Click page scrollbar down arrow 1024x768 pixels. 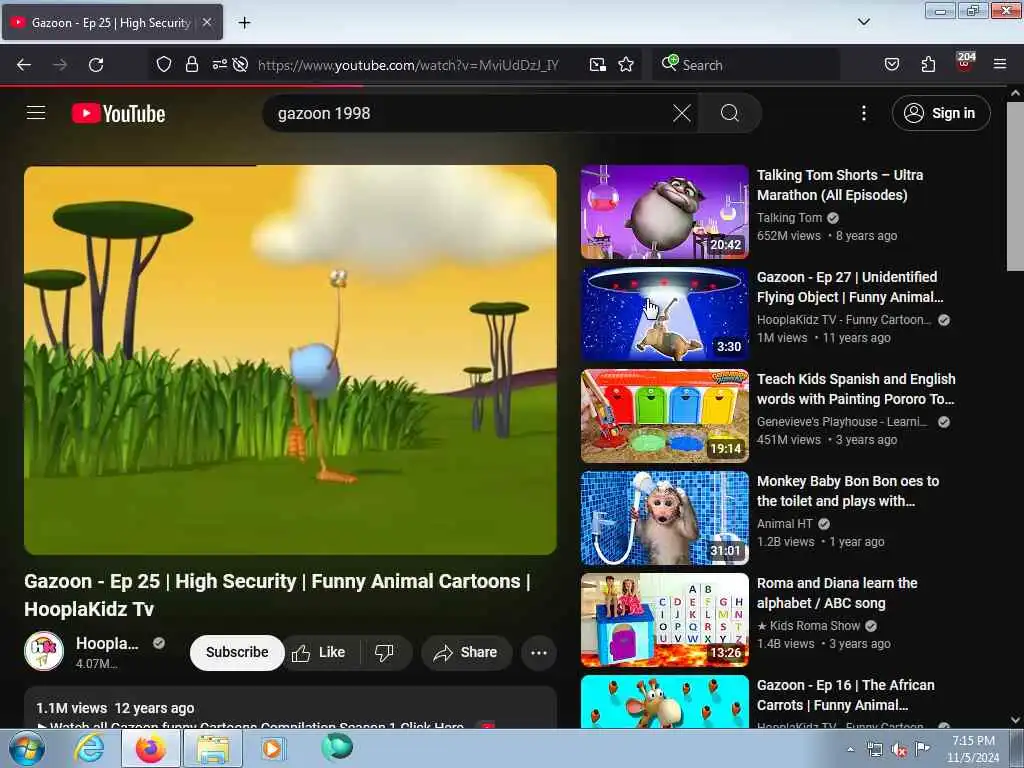[x=1015, y=720]
